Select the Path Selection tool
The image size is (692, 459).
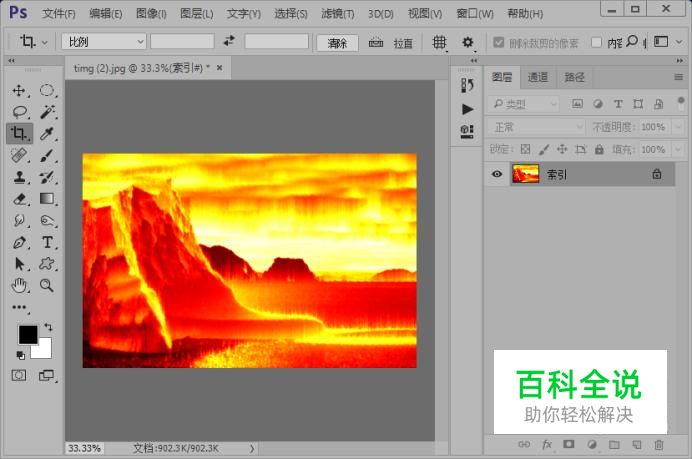(x=19, y=264)
